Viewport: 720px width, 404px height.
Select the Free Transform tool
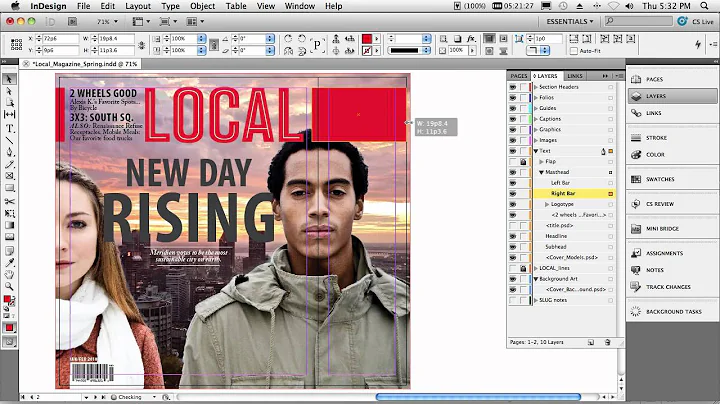(x=9, y=213)
